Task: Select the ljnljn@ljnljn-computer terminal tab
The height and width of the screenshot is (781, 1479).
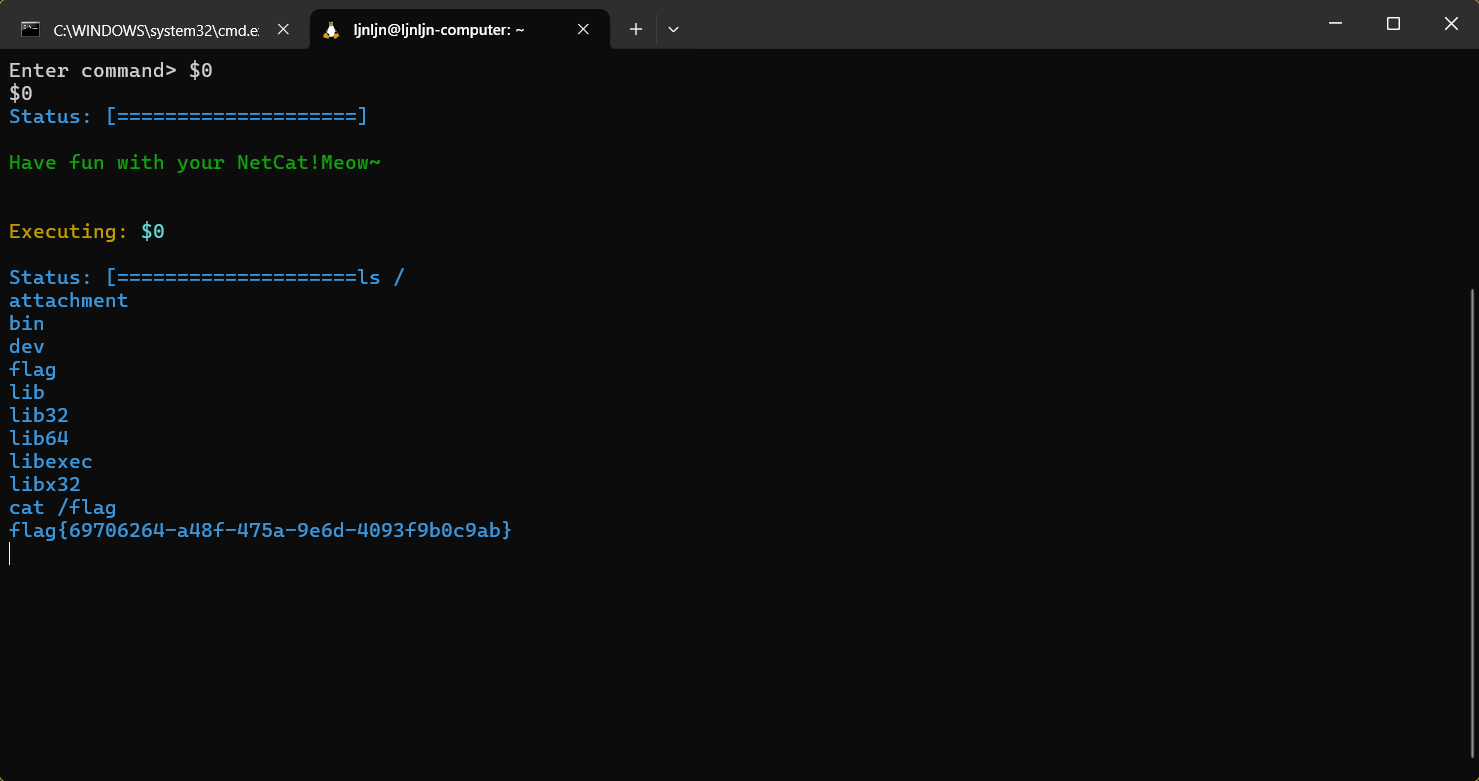Action: (x=440, y=29)
